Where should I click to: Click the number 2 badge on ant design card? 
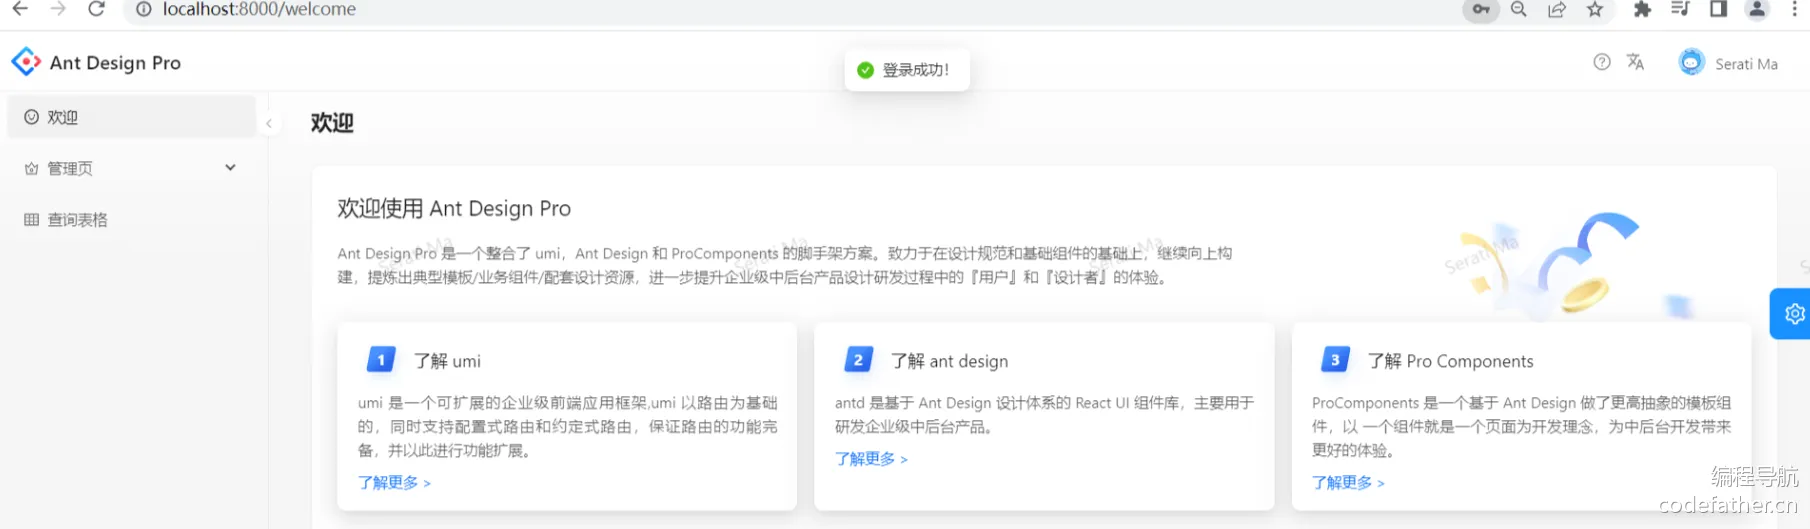(858, 359)
